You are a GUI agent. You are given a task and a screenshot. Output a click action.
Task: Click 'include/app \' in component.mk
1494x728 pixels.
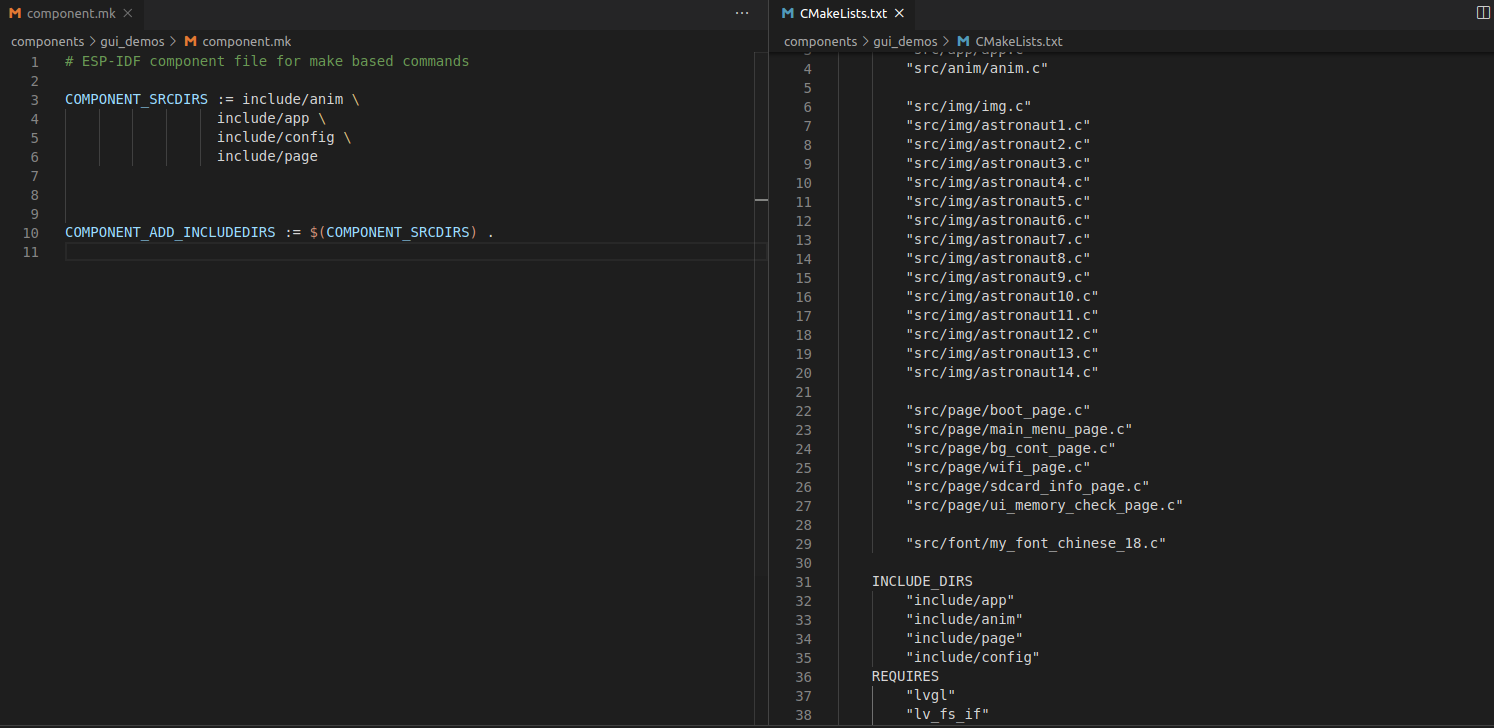click(x=271, y=119)
